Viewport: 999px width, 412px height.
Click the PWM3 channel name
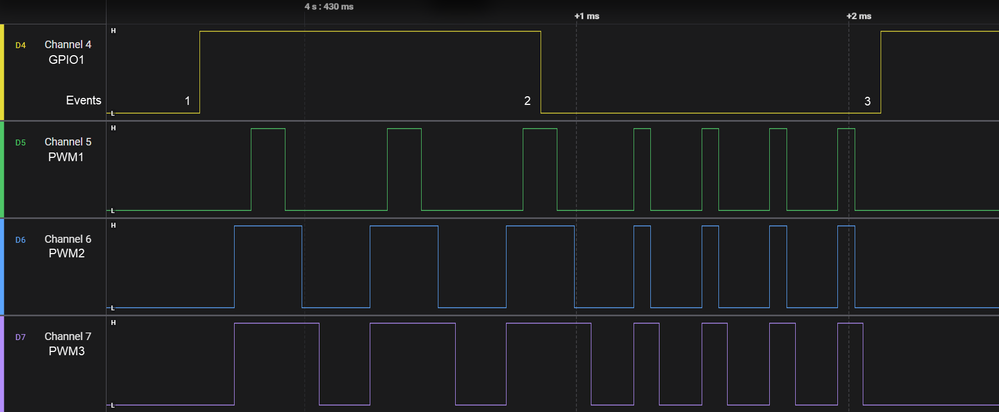(68, 351)
